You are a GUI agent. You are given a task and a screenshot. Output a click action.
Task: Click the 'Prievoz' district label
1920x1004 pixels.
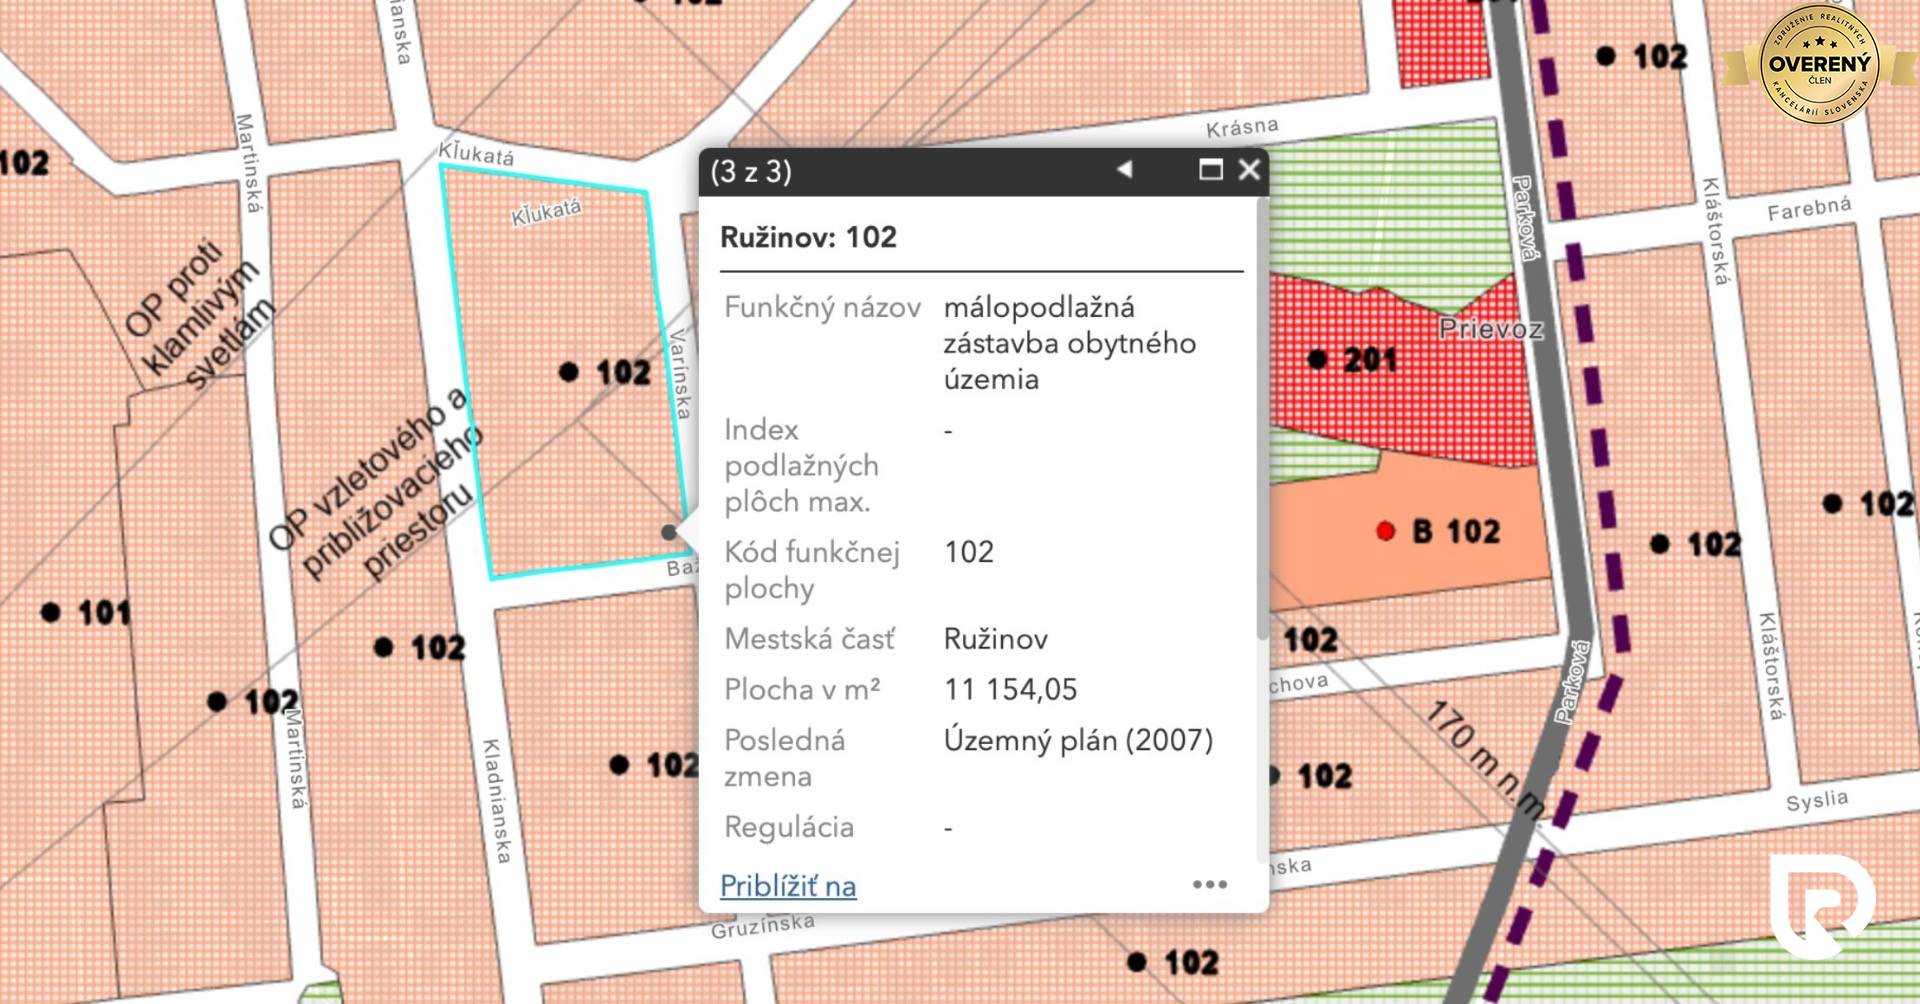click(1490, 329)
